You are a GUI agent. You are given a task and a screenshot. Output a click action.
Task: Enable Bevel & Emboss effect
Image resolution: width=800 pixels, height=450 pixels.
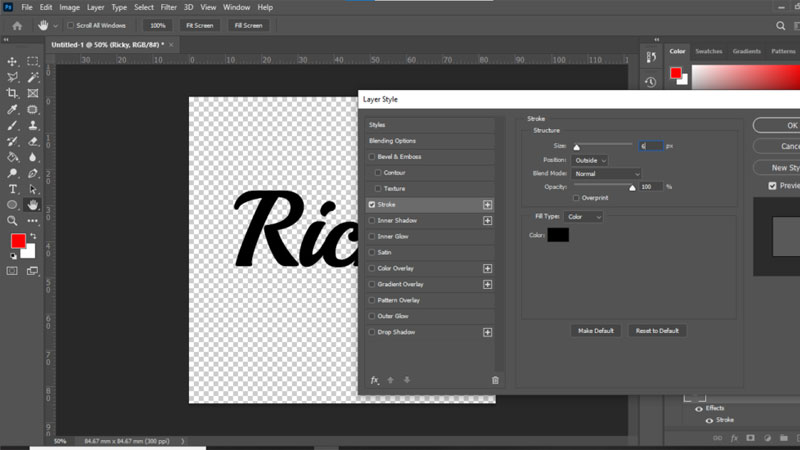pyautogui.click(x=371, y=157)
